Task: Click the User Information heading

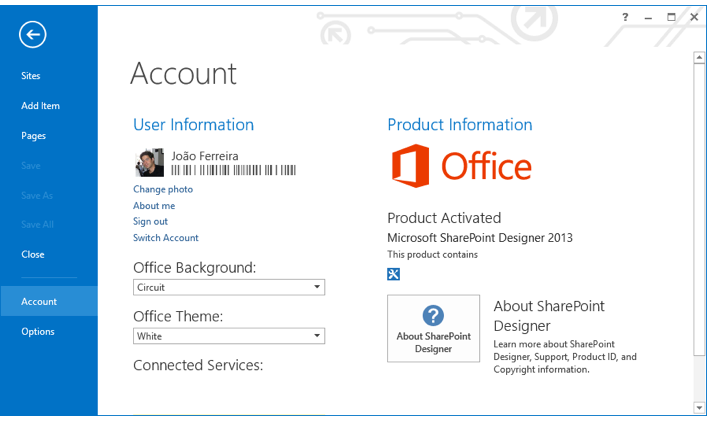Action: 193,124
